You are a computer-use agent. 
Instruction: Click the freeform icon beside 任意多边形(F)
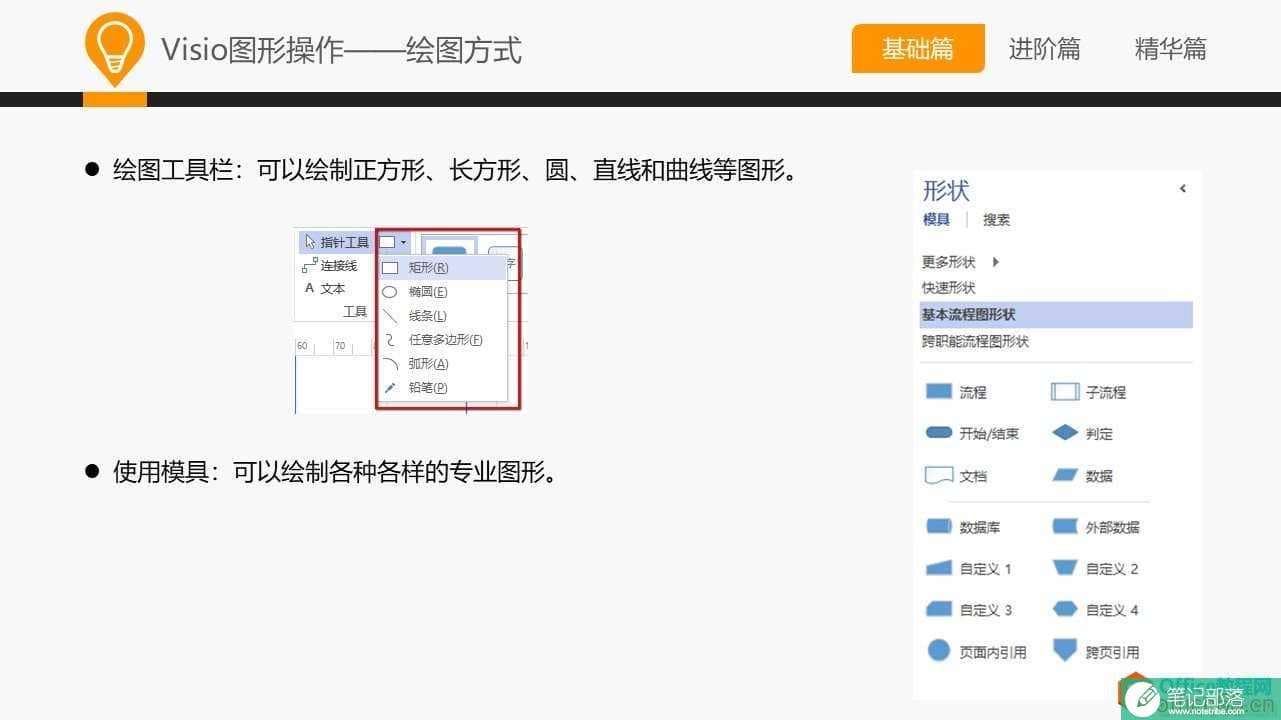click(390, 340)
